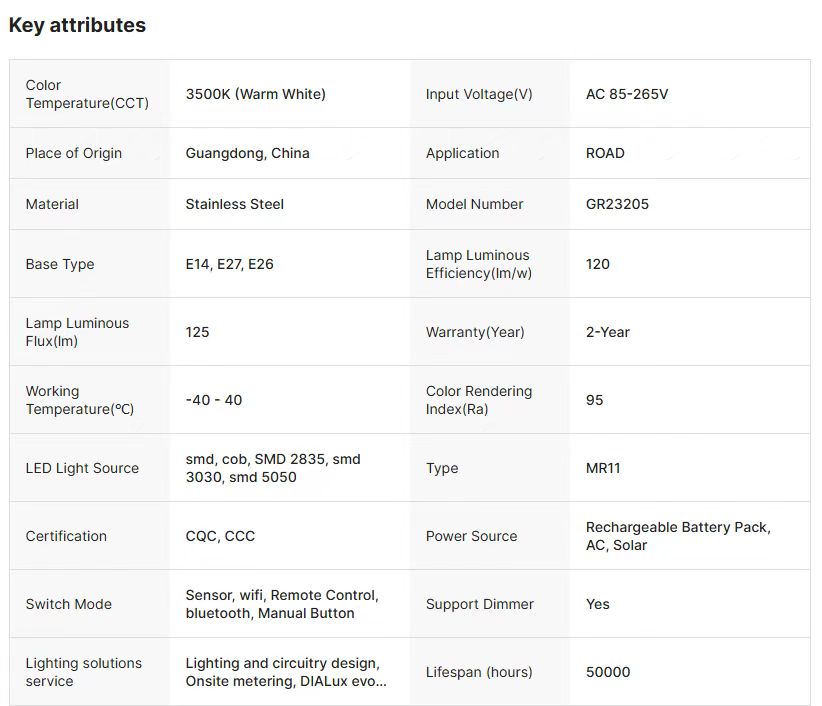The height and width of the screenshot is (706, 822).
Task: Select the AC 85-265V input voltage value
Action: coord(626,94)
